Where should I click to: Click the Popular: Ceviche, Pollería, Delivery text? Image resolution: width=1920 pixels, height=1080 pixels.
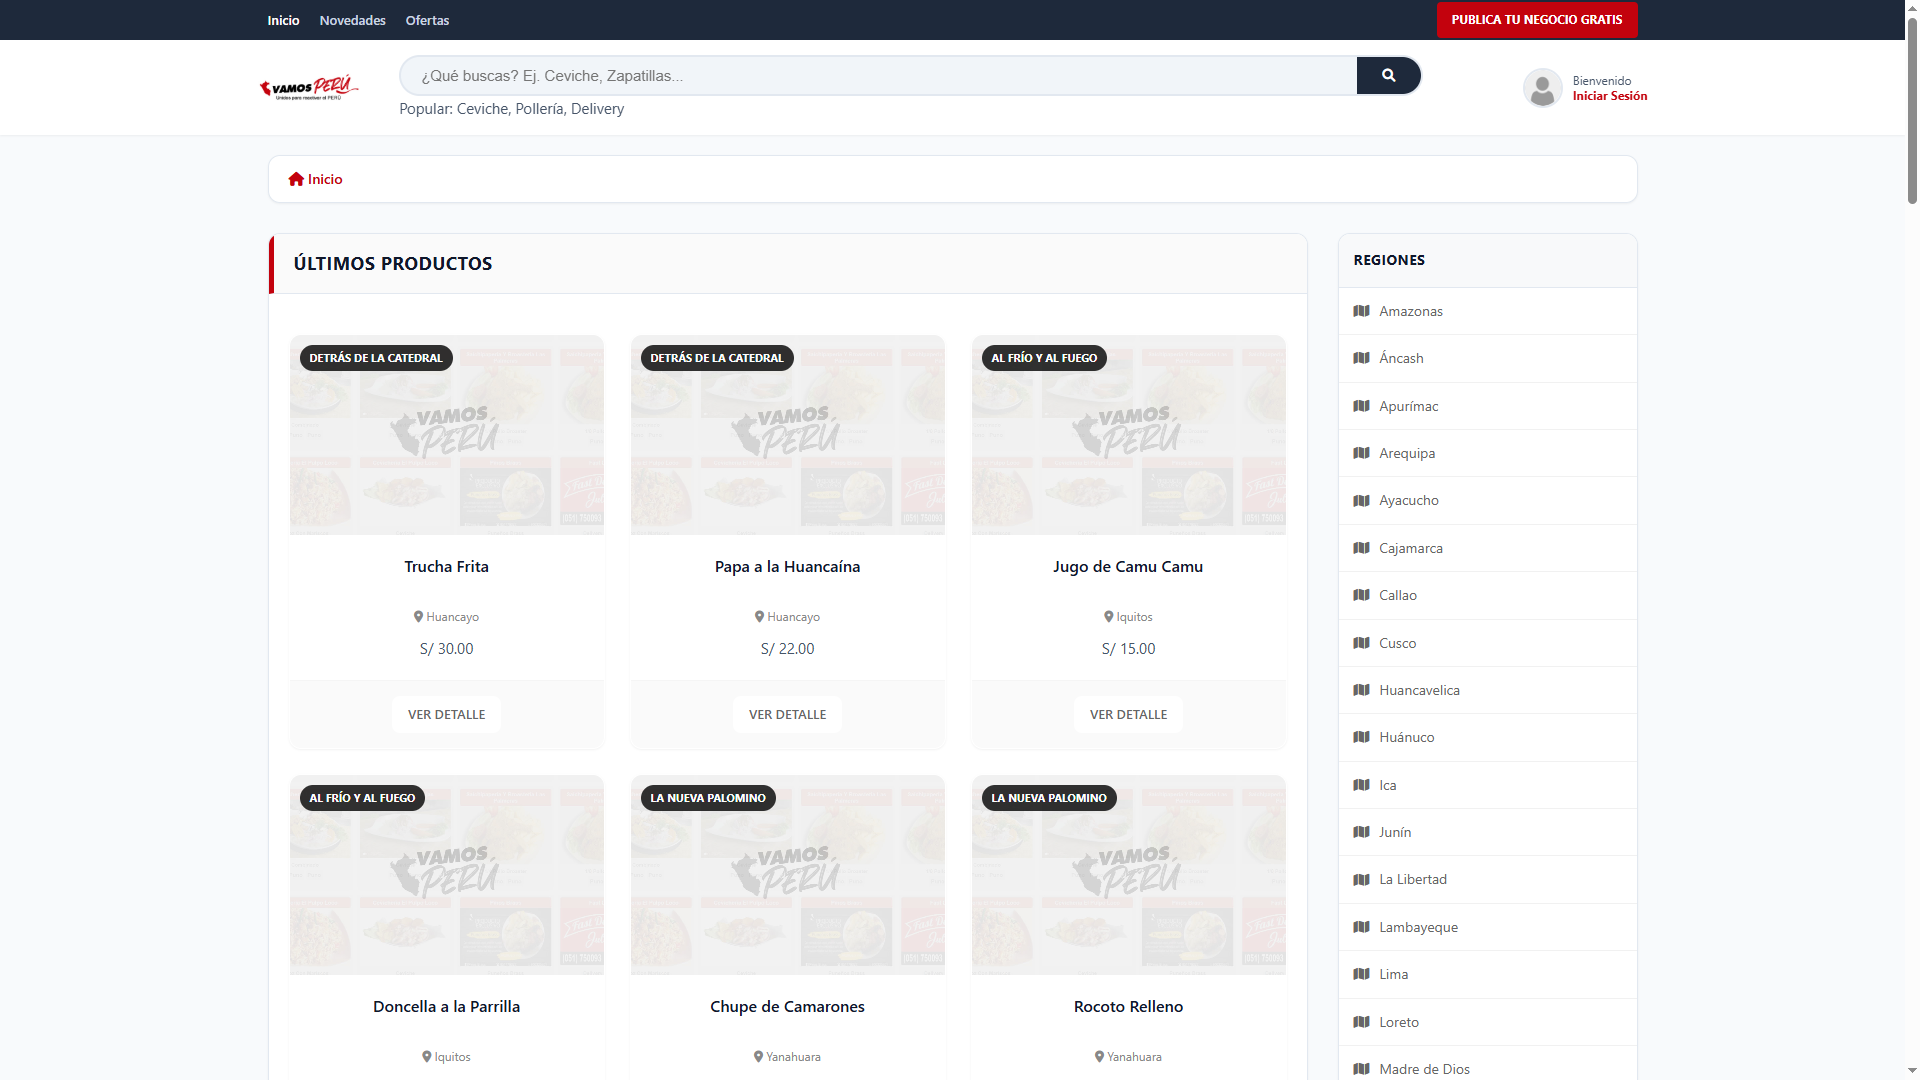point(511,109)
